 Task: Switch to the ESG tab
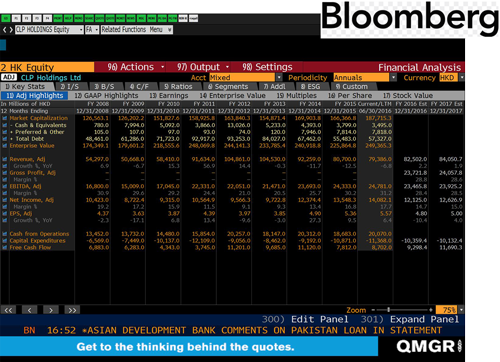pyautogui.click(x=310, y=87)
